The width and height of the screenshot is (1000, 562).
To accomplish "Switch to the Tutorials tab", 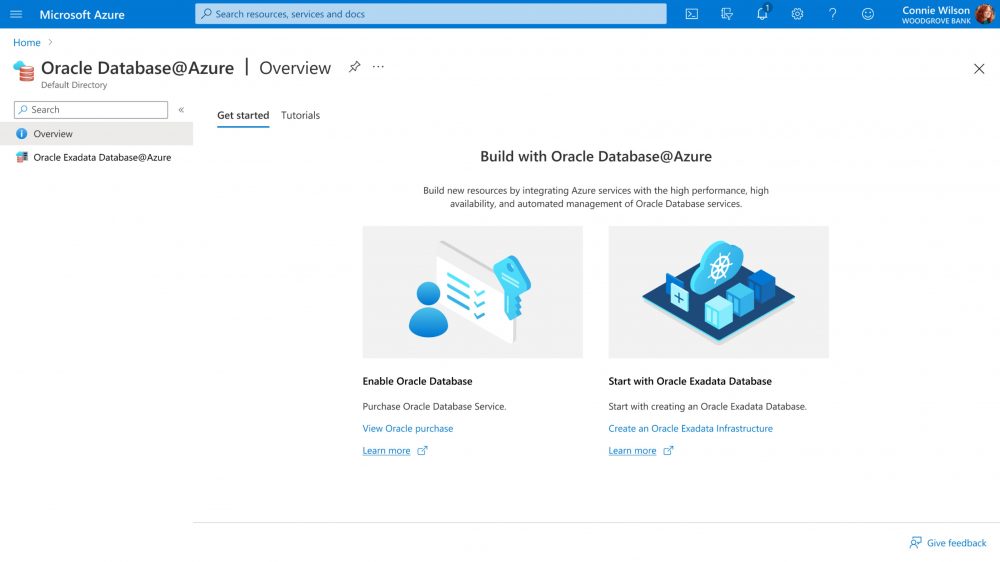I will tap(300, 115).
